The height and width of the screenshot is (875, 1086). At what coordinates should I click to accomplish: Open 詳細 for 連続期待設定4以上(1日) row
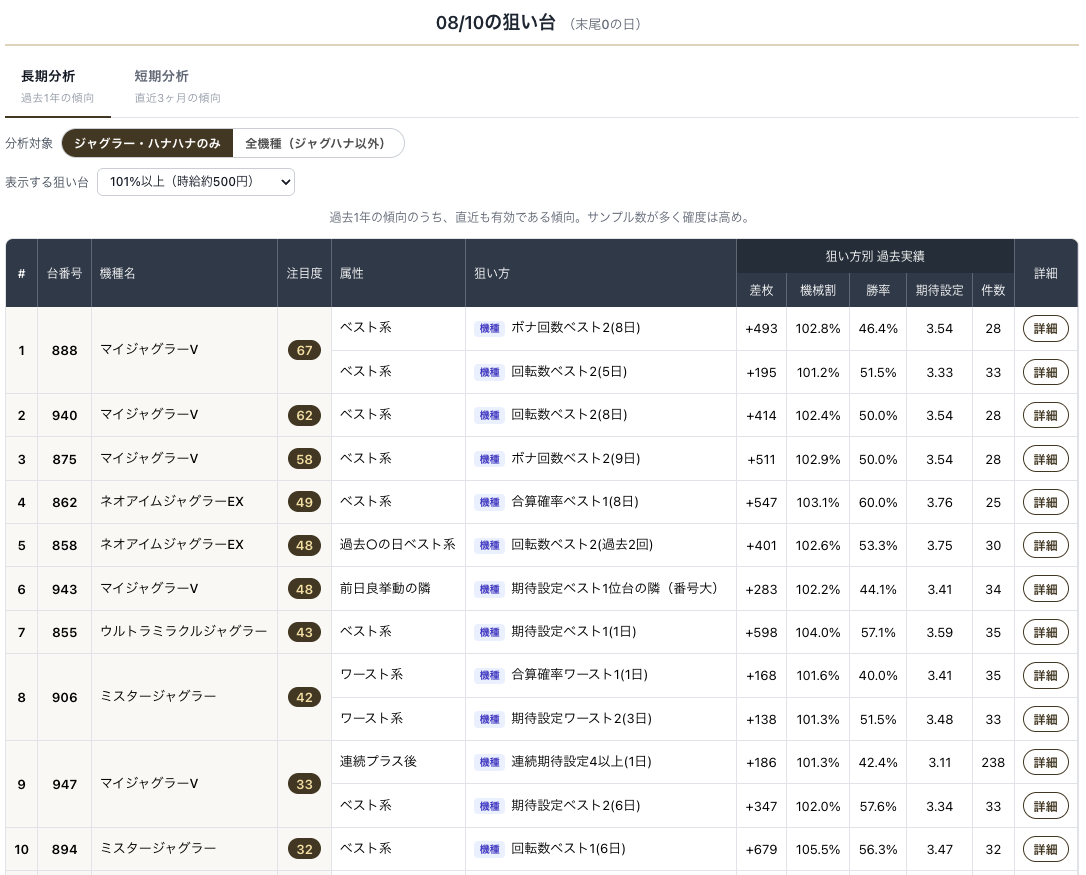(x=1045, y=763)
